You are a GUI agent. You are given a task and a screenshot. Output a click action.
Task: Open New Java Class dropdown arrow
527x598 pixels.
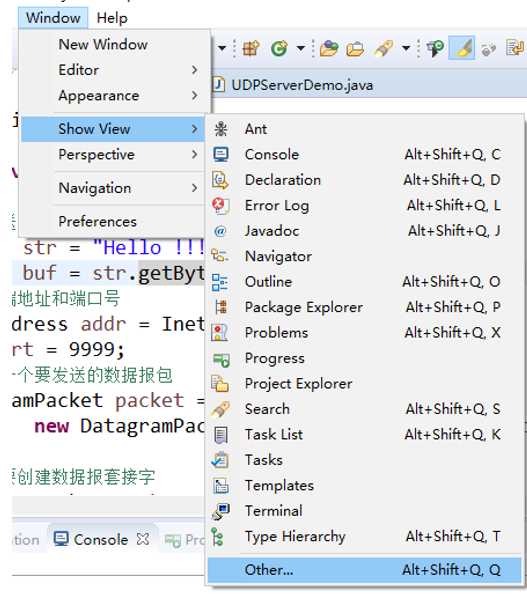(x=301, y=49)
